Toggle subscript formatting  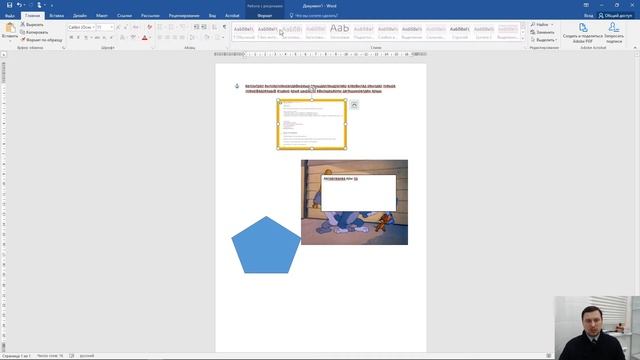click(x=104, y=38)
